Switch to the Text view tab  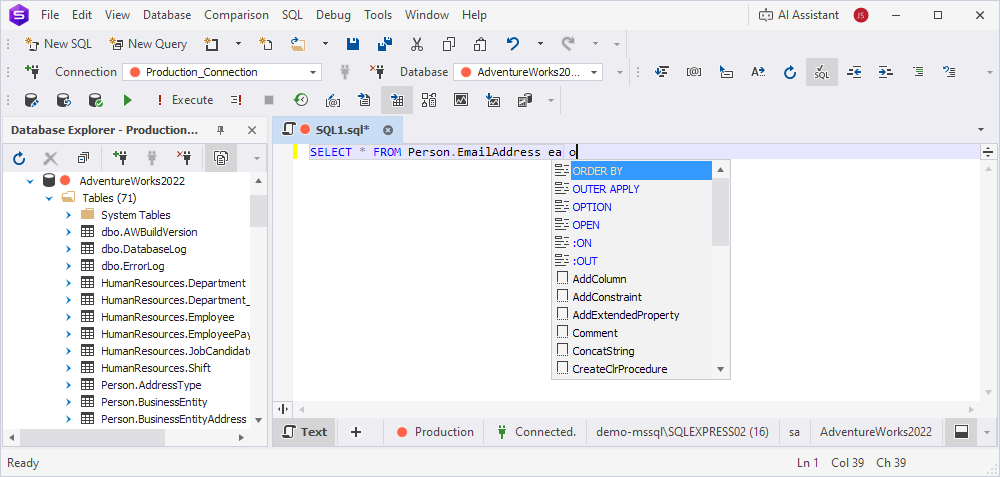(x=305, y=432)
